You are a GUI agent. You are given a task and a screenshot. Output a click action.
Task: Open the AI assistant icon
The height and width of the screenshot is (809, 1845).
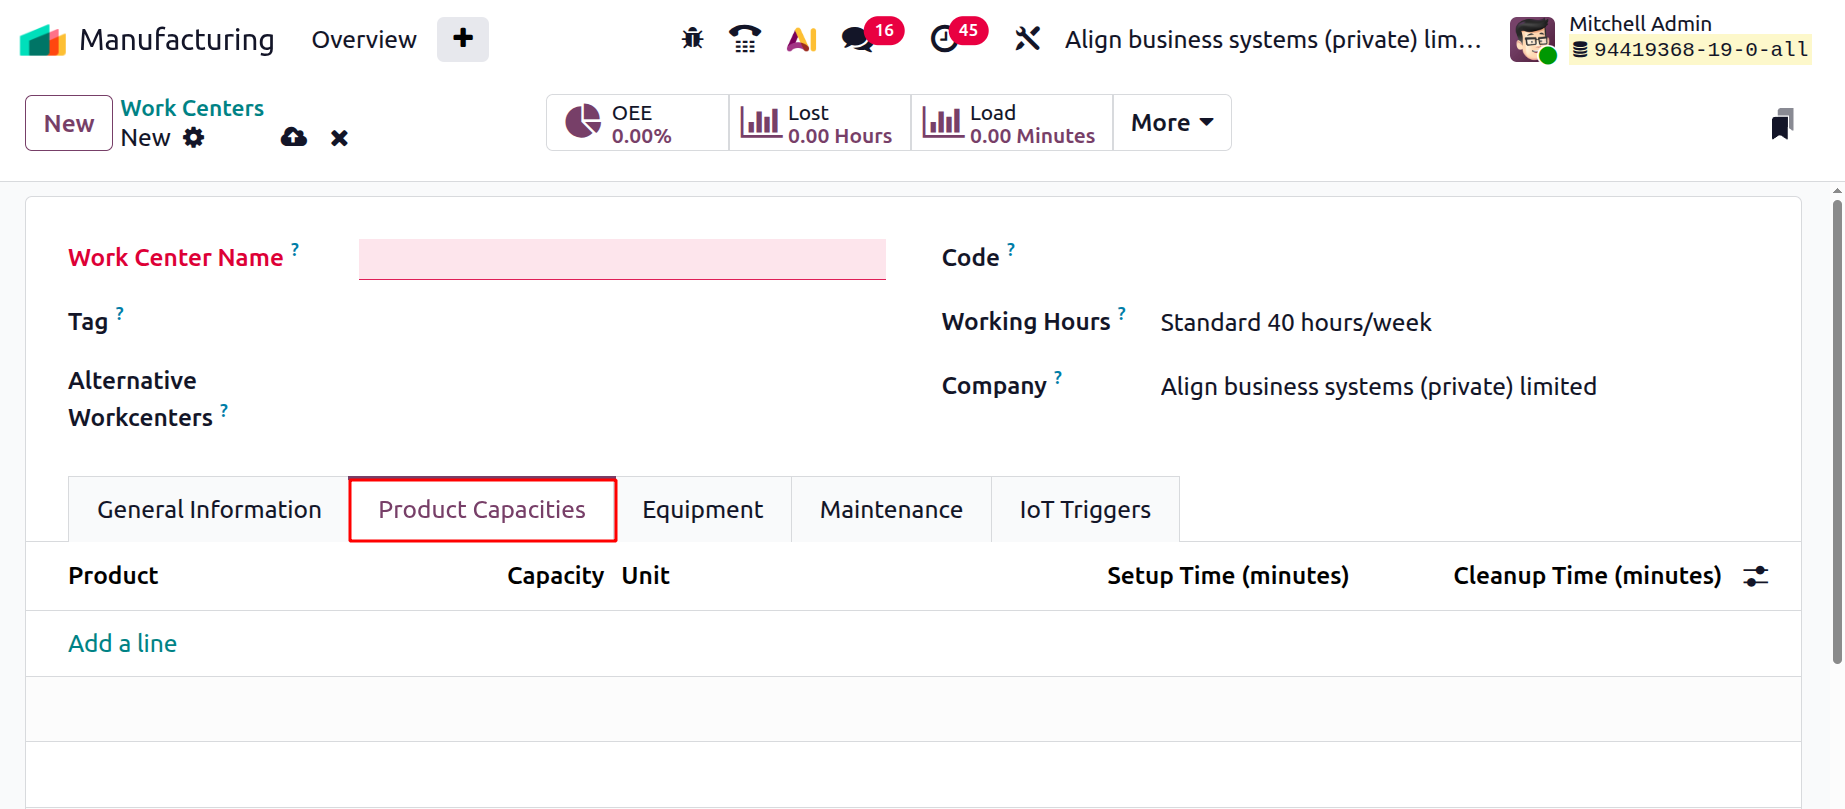coord(801,39)
